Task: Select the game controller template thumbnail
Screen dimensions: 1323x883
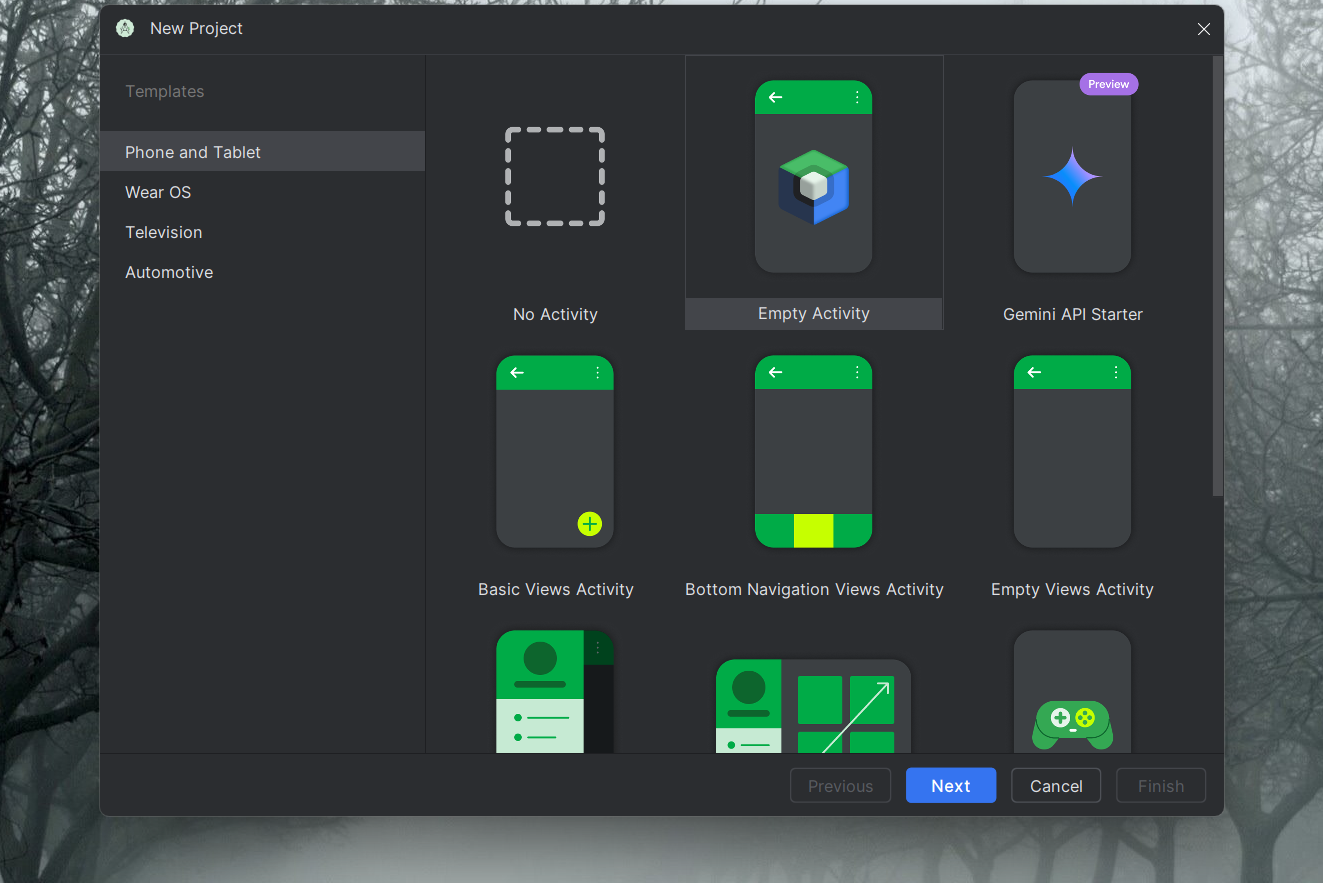Action: [x=1072, y=691]
